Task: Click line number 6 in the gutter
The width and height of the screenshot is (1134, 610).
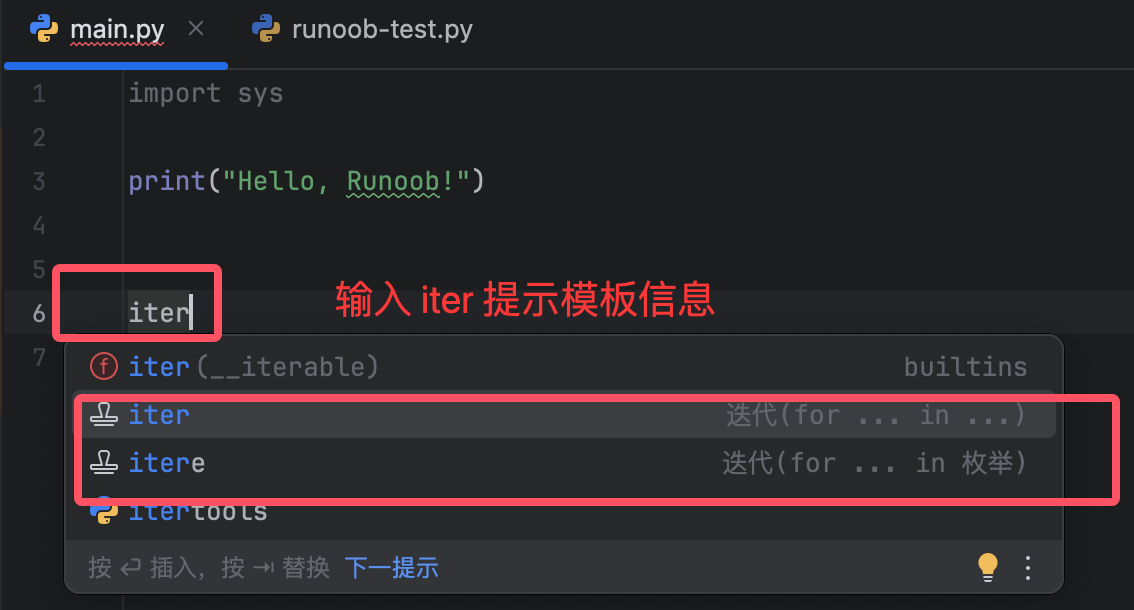Action: point(39,313)
